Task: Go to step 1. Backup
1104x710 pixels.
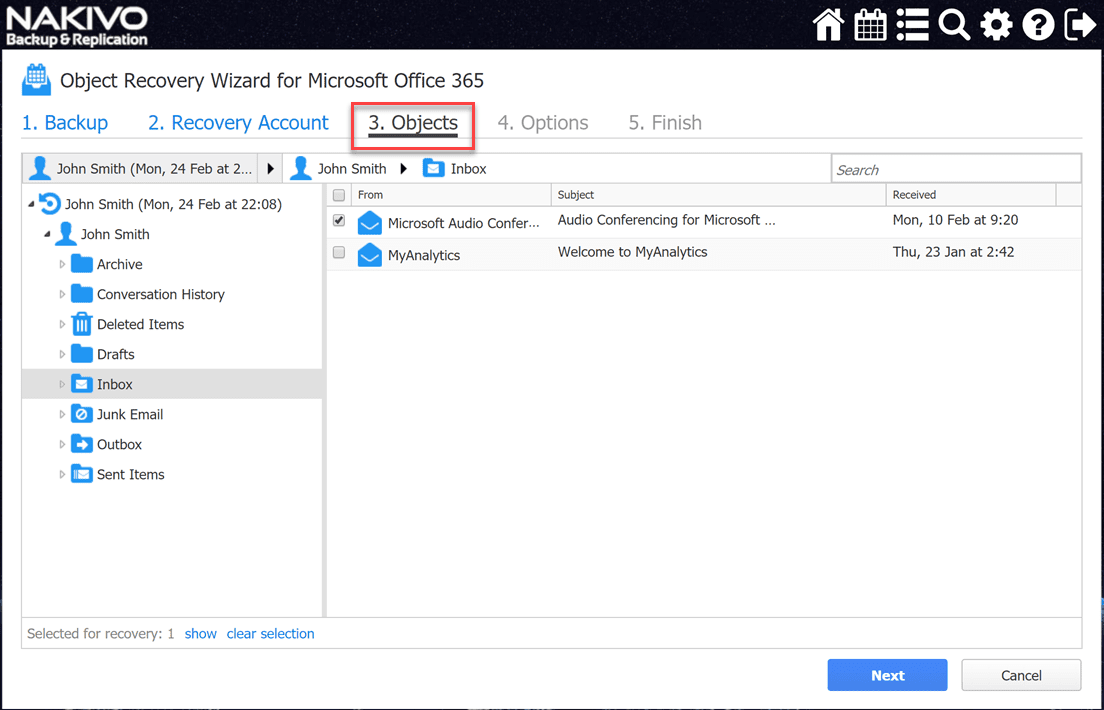Action: (65, 123)
